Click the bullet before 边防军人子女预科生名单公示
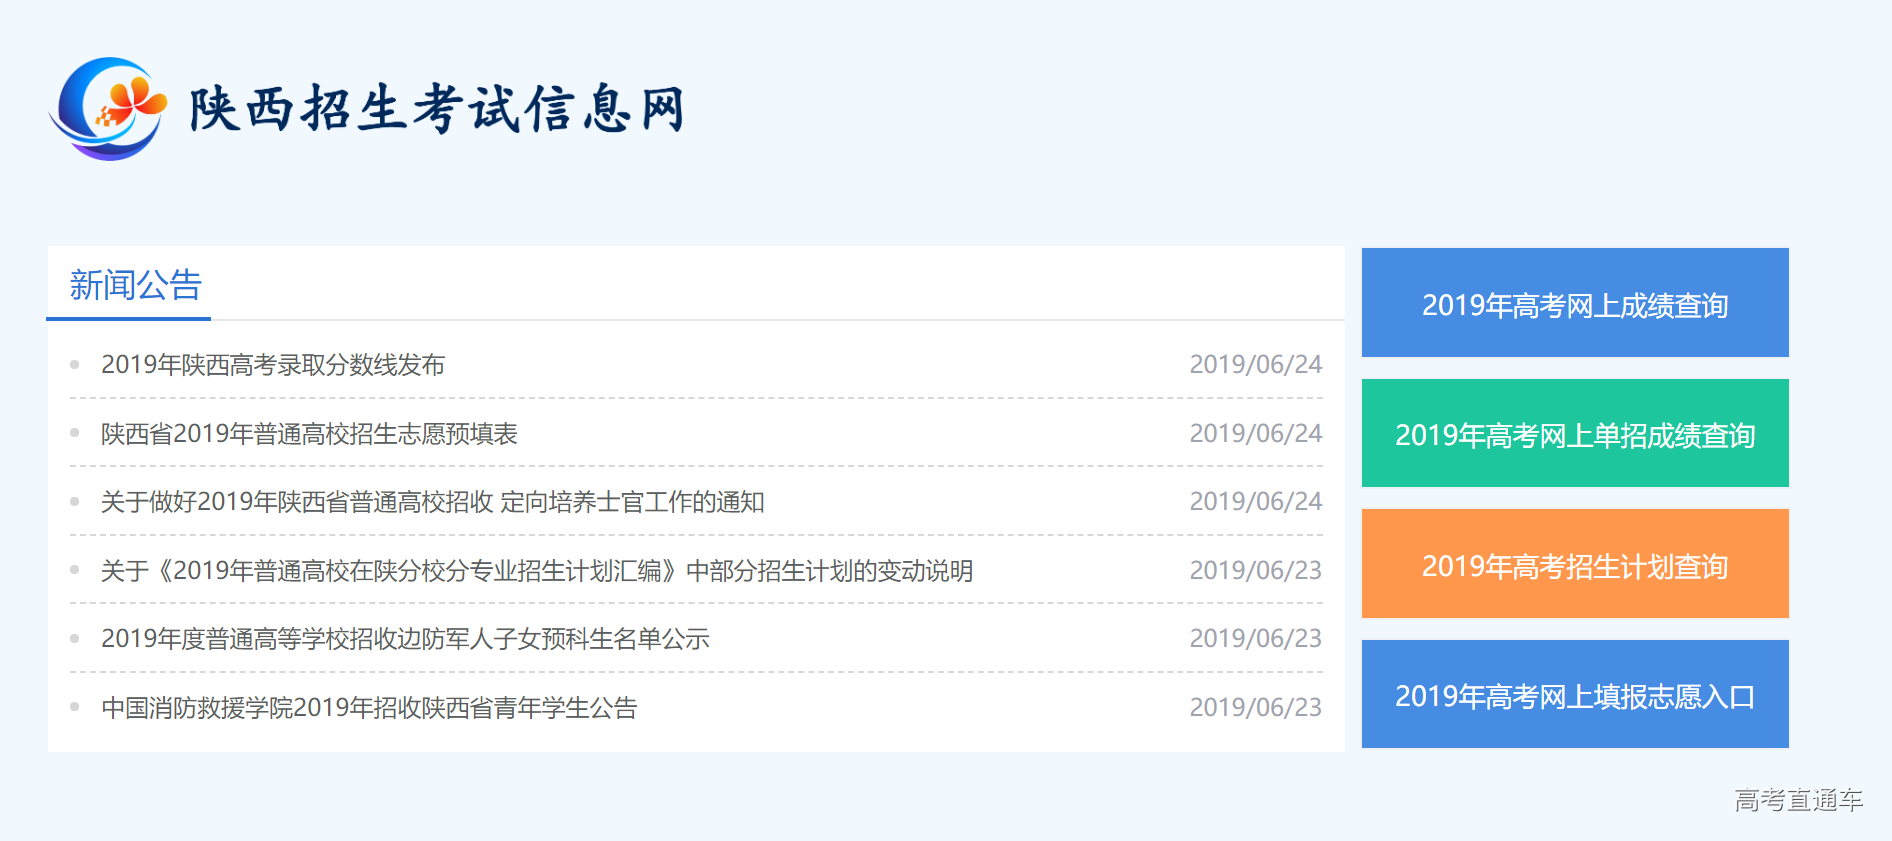 pos(75,639)
